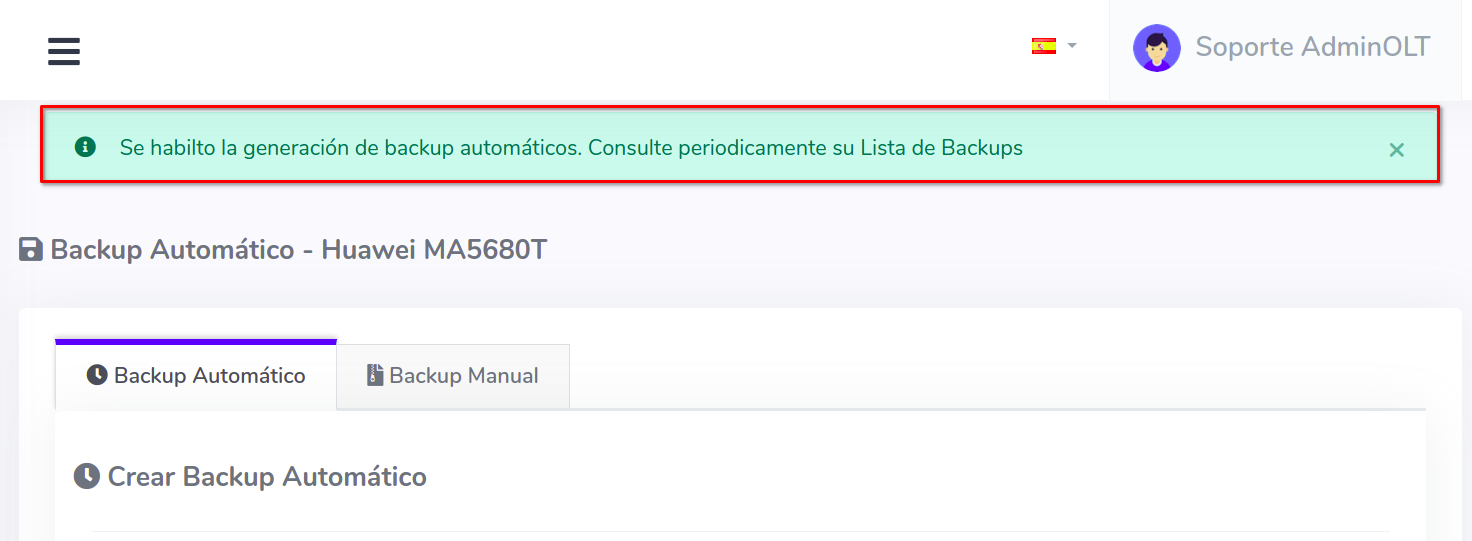Click the floppy disk icon beside page title
Image resolution: width=1472 pixels, height=541 pixels.
coord(31,249)
